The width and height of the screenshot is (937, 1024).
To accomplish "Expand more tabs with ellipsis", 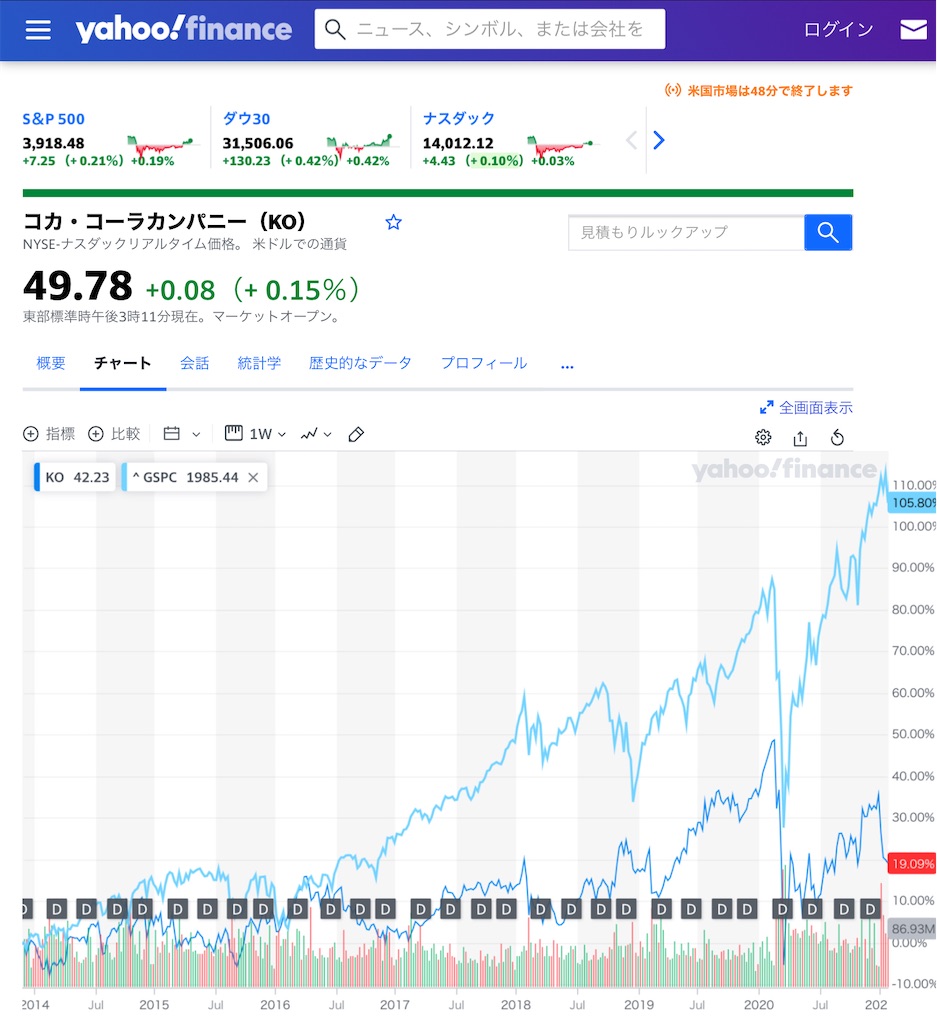I will [x=567, y=366].
